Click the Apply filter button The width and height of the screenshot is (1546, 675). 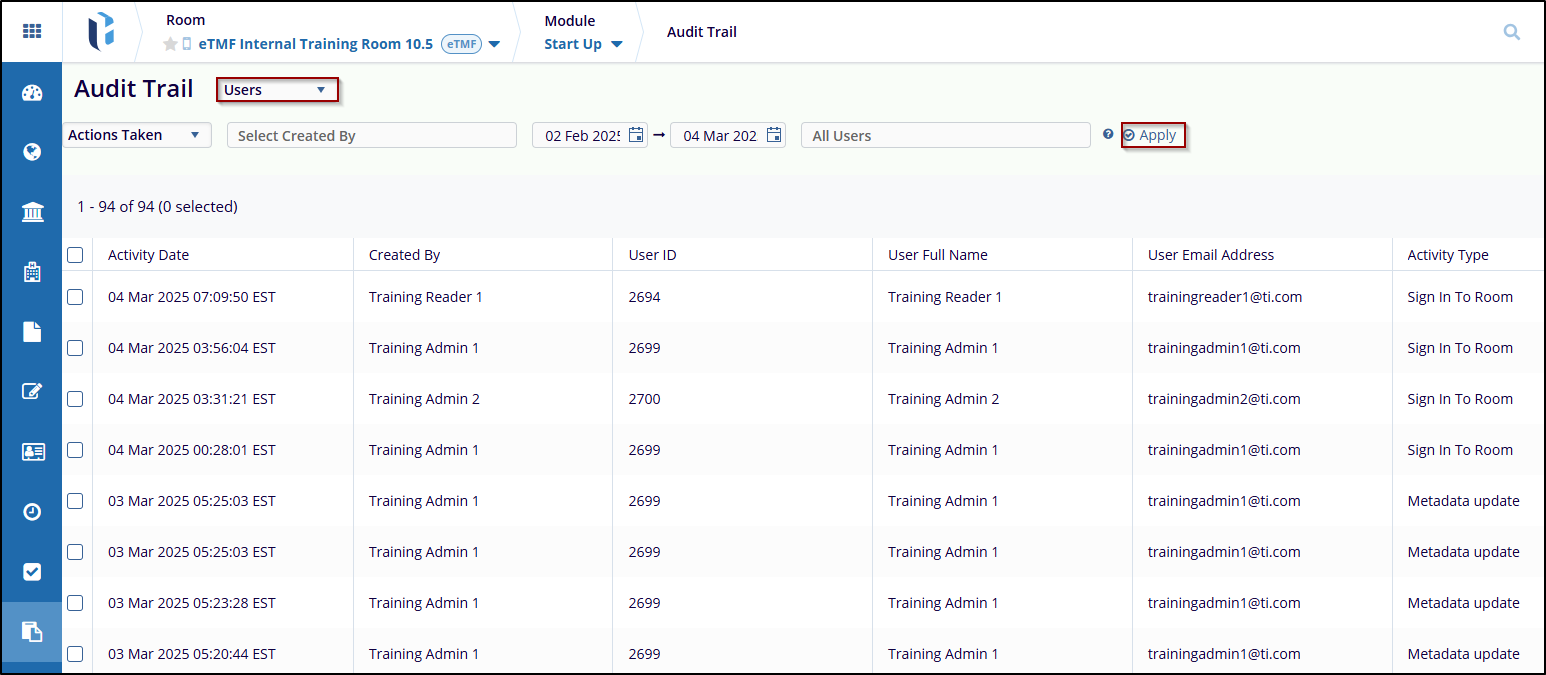(x=1152, y=135)
